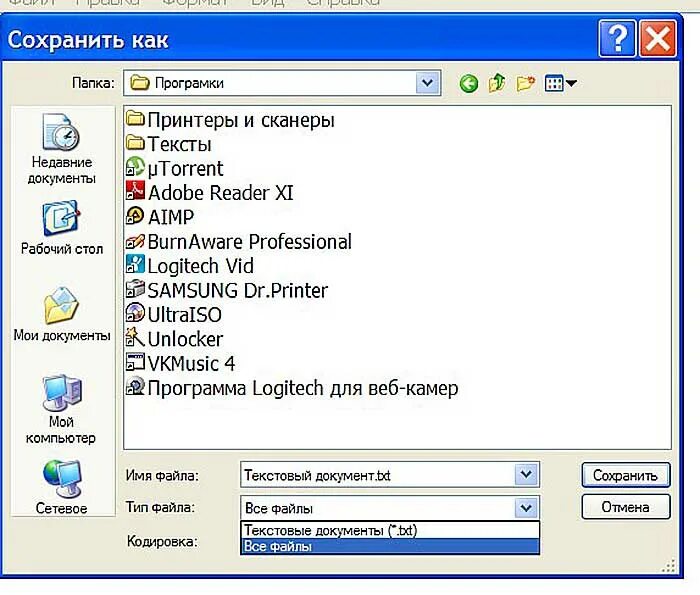
Task: Go to Desktop (Рабочий стол) place
Action: (62, 228)
